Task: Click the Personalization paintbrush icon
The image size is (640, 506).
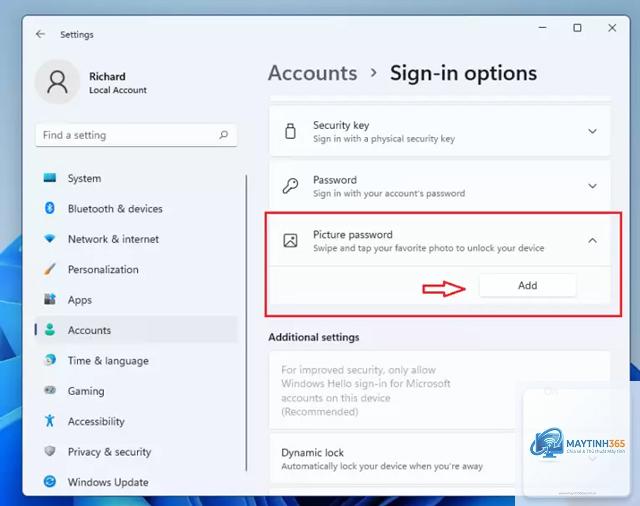Action: pos(50,269)
